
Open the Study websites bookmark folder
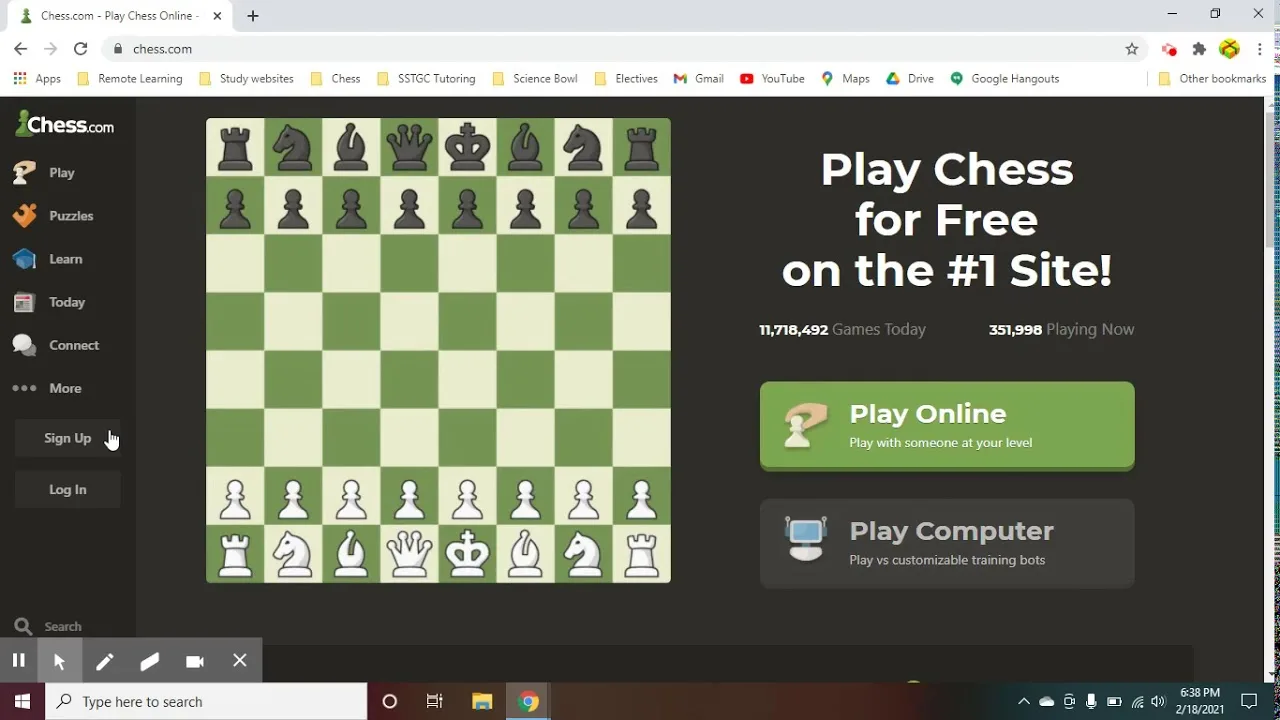coord(246,78)
